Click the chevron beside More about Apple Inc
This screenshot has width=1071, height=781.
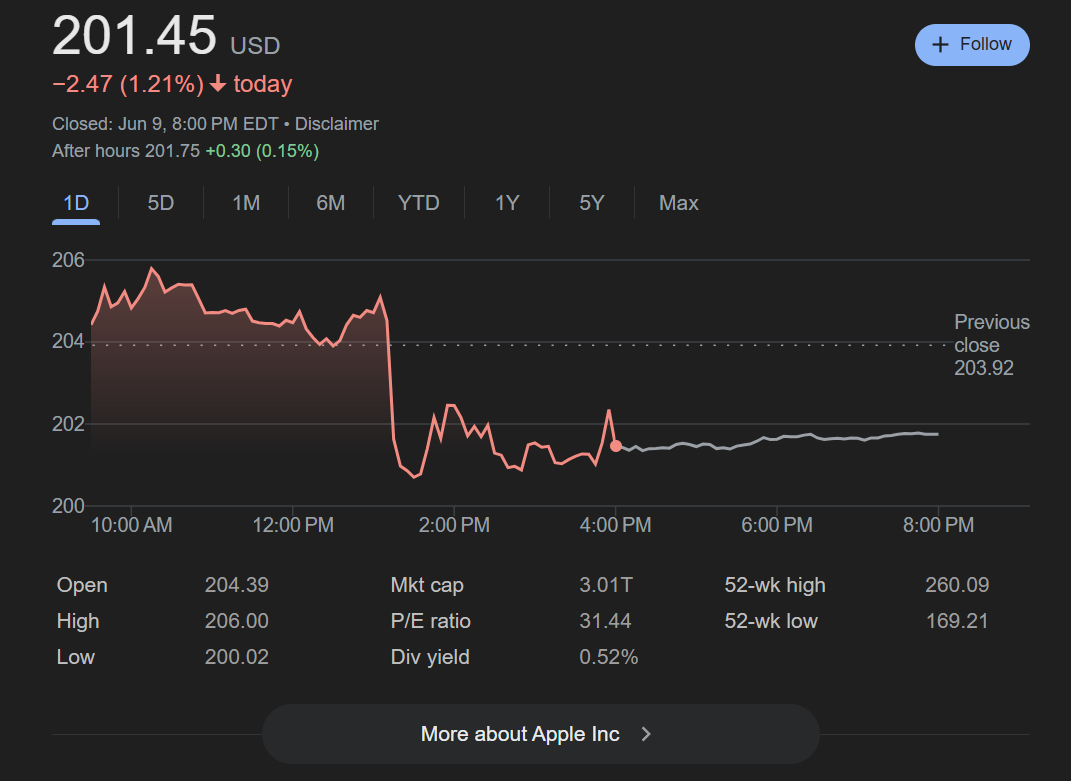tap(646, 734)
